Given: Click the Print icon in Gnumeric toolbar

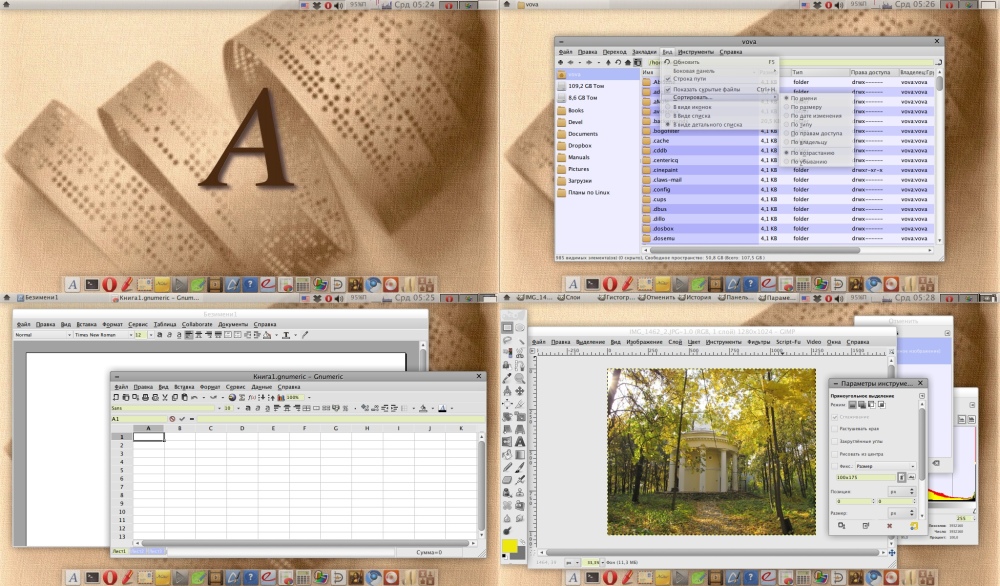Looking at the screenshot, I should 145,397.
